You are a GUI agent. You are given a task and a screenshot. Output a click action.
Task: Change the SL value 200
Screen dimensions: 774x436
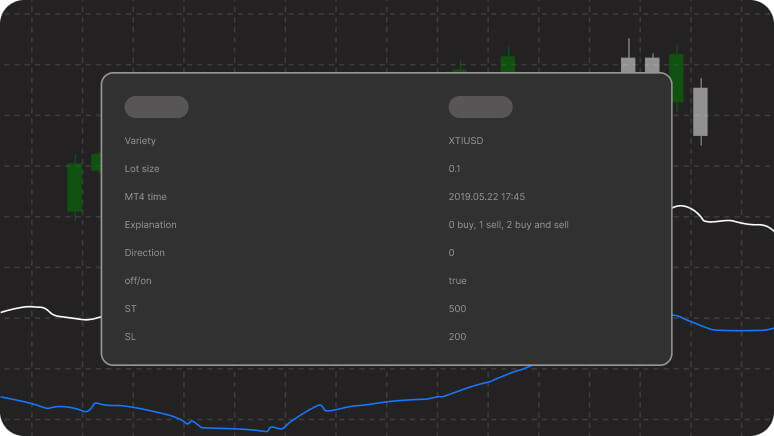[x=457, y=337]
